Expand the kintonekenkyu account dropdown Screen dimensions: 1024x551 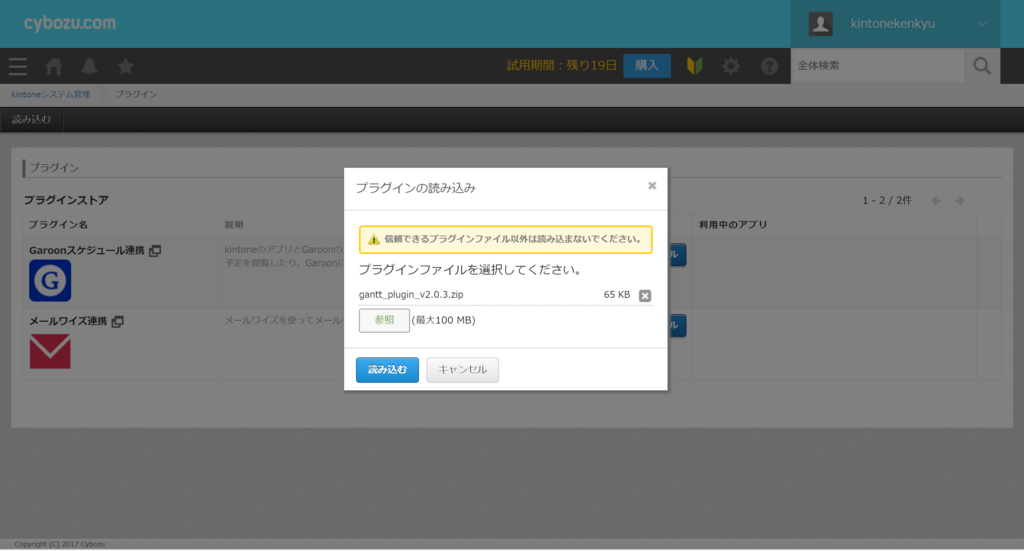982,24
